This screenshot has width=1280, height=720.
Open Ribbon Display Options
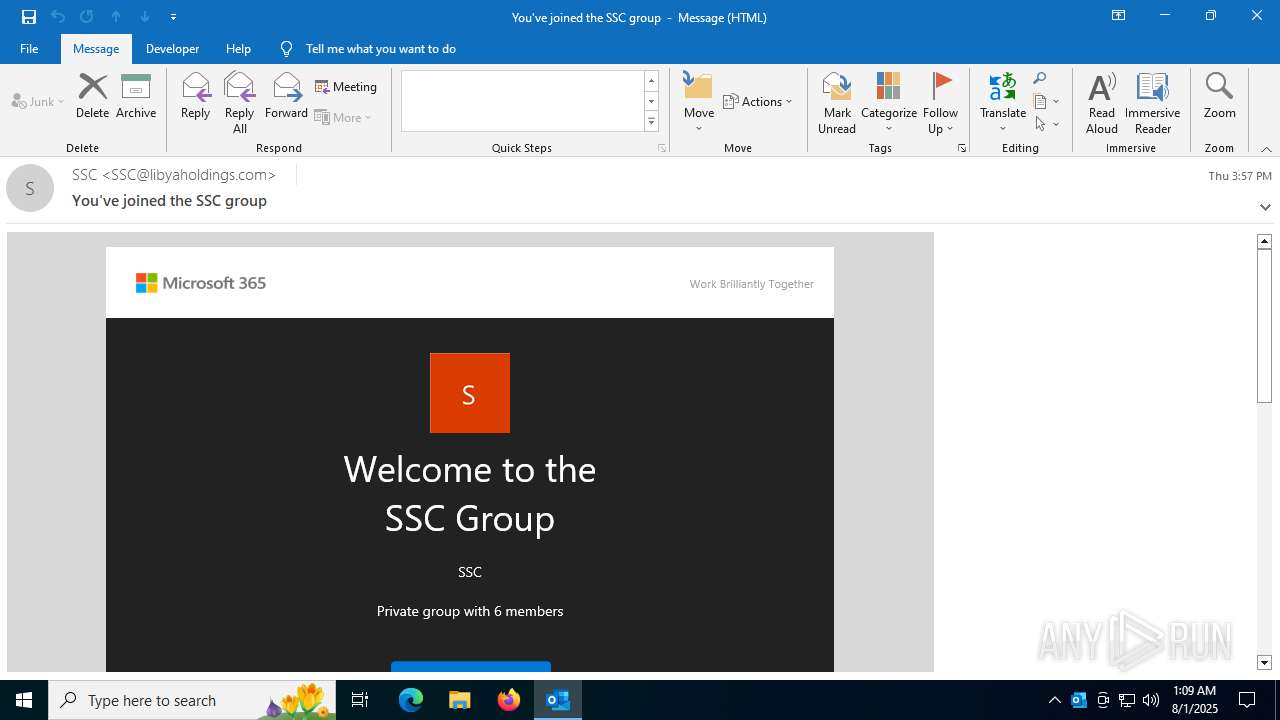(1119, 16)
